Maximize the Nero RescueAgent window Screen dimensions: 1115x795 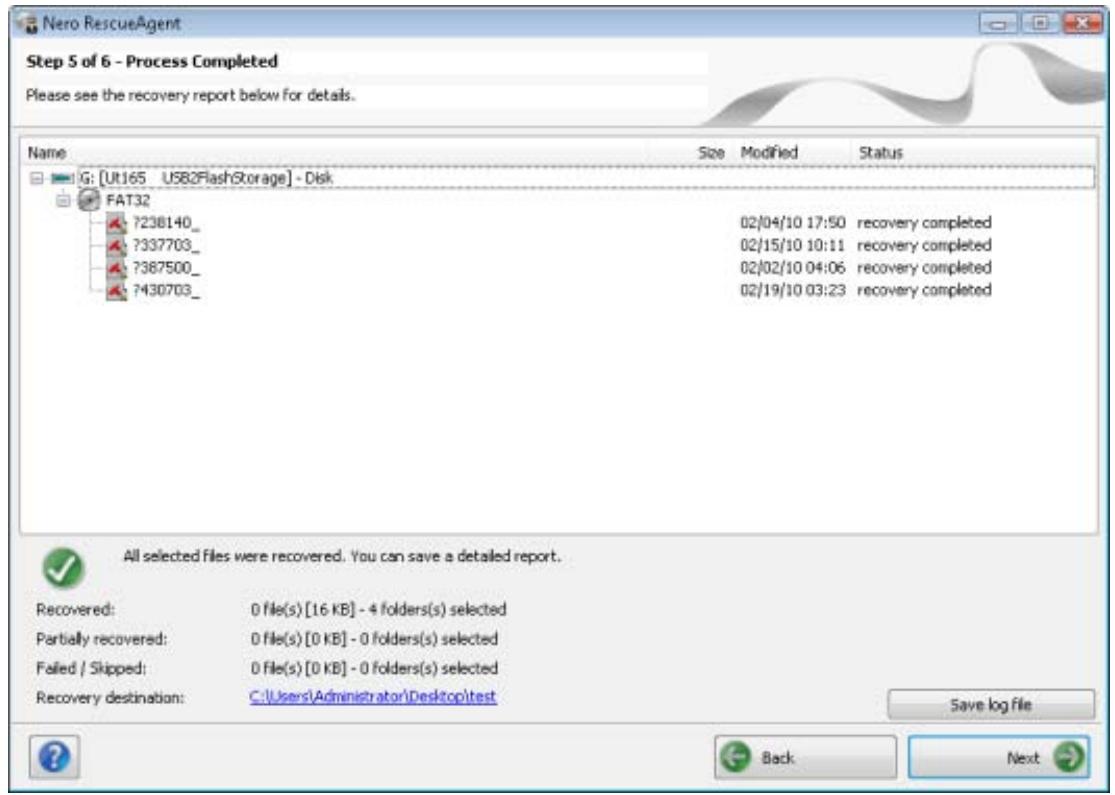(1040, 23)
